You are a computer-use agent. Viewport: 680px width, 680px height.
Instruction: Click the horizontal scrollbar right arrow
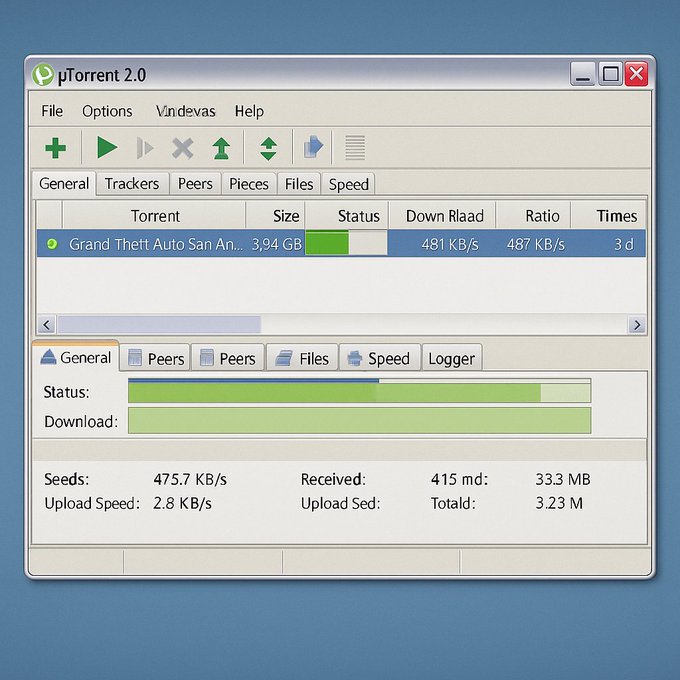point(637,325)
